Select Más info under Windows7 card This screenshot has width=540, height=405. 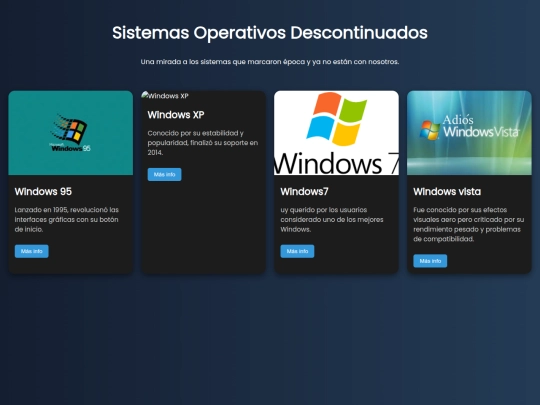297,251
